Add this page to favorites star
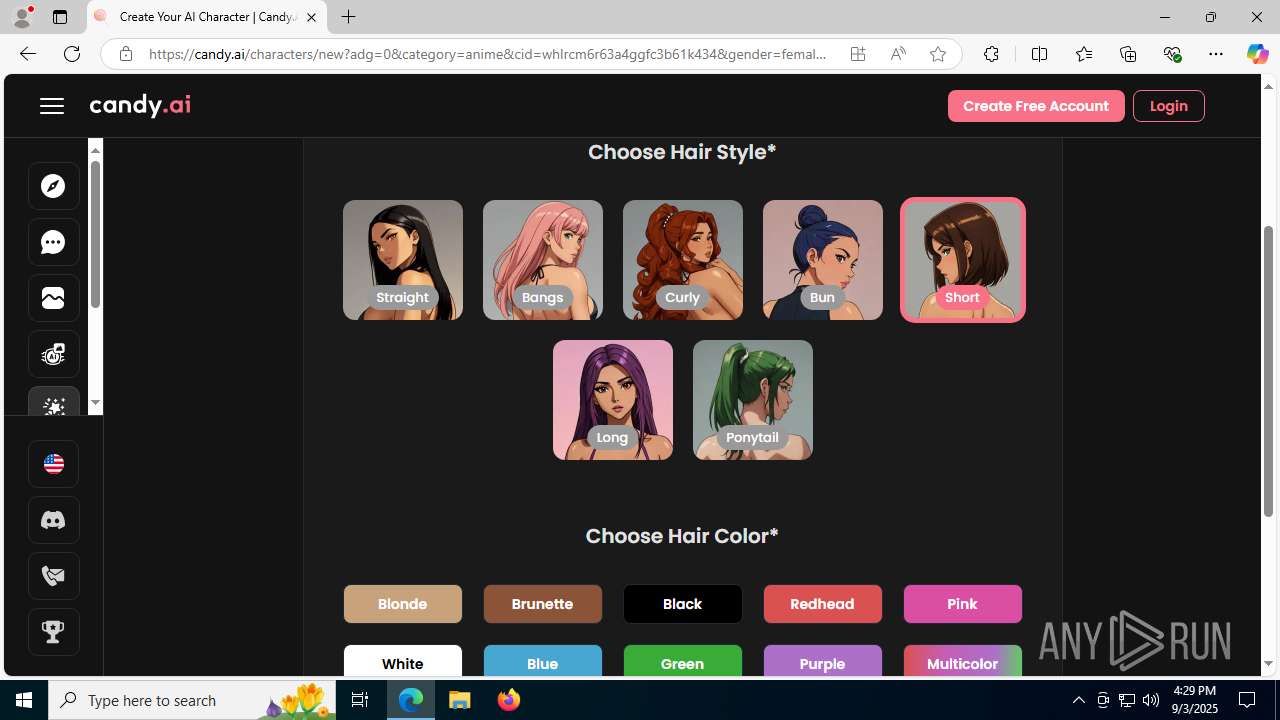 click(x=937, y=54)
